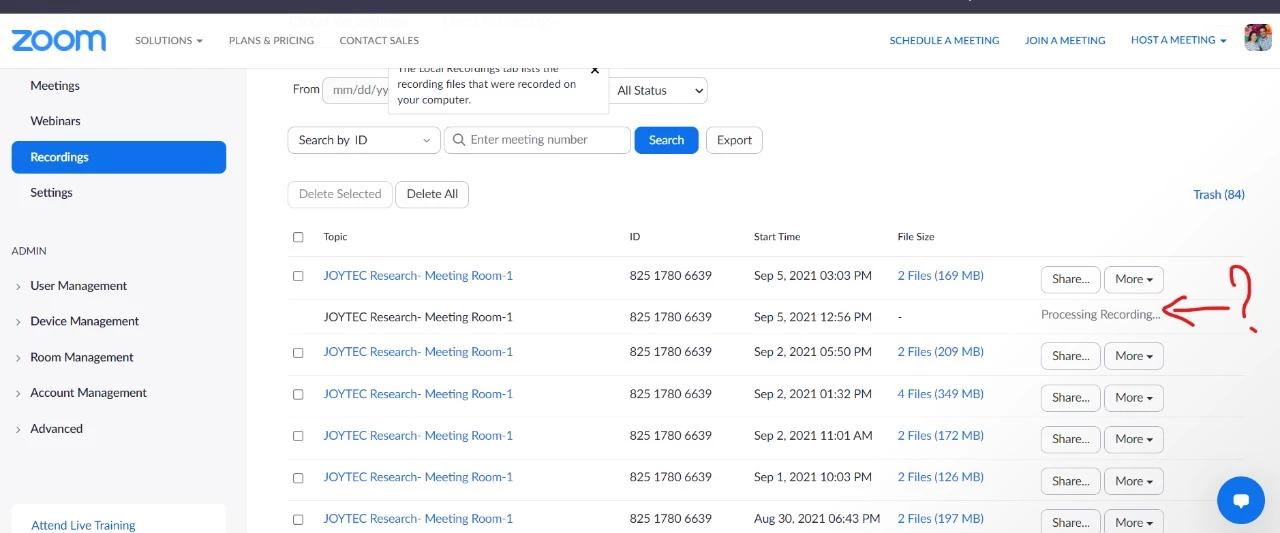Open More menu for Sep 2 11:01 AM recording
This screenshot has width=1280, height=533.
coord(1133,439)
